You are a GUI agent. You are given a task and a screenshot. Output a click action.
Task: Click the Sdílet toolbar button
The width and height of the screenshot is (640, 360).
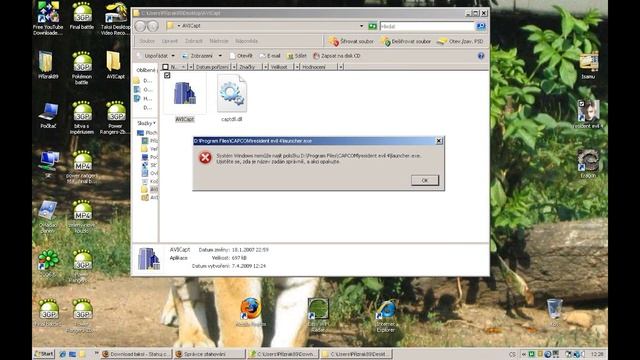click(x=297, y=56)
